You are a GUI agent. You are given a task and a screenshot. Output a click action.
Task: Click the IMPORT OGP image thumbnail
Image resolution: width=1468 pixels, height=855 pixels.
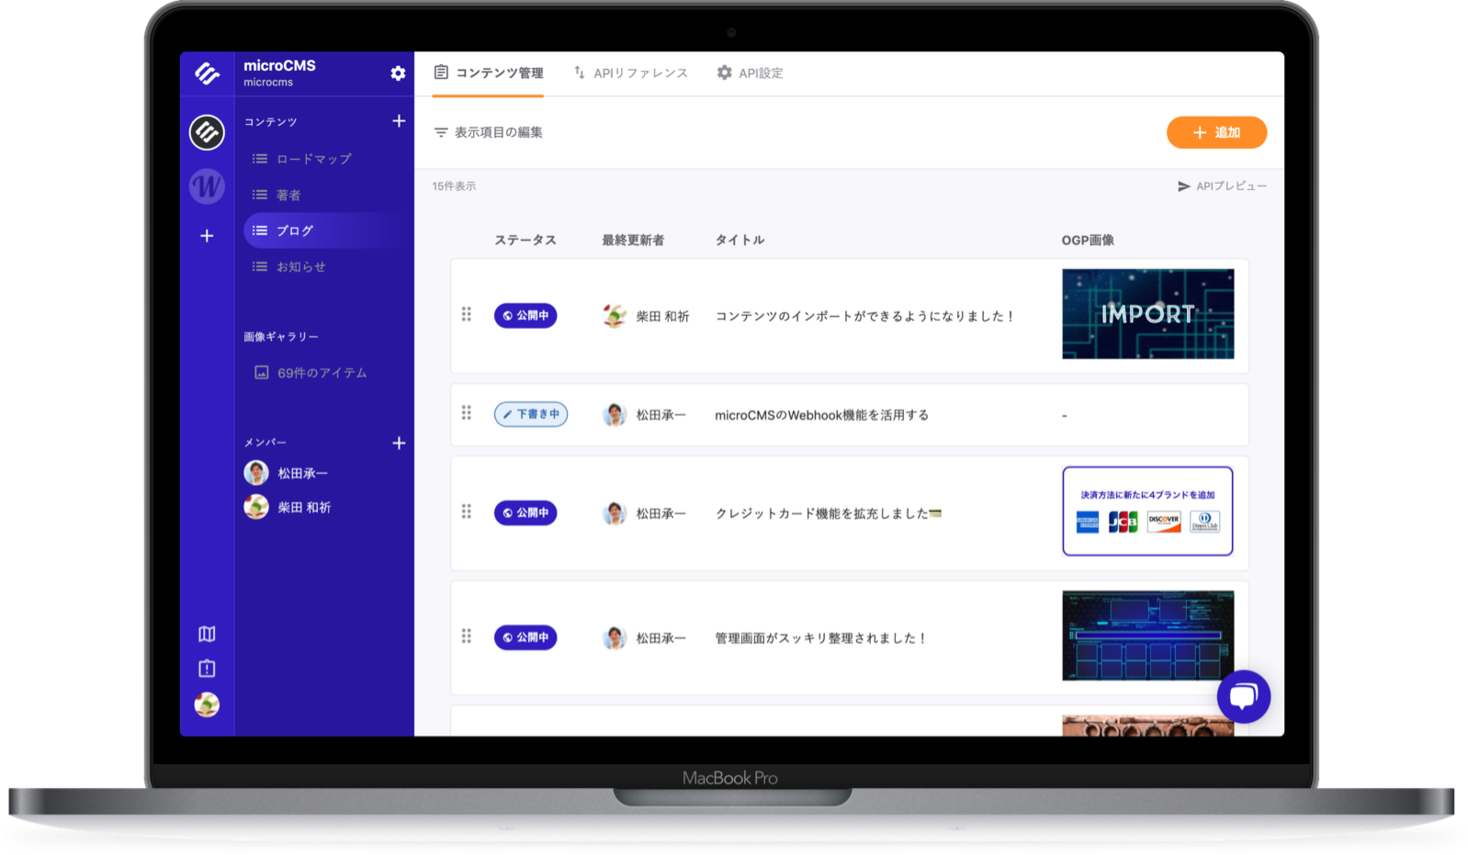(1147, 314)
